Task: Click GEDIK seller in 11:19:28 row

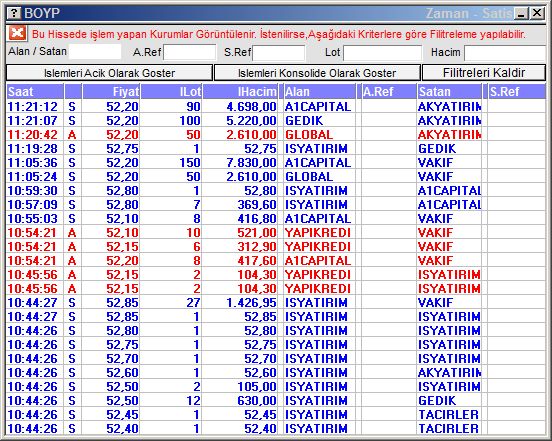Action: pyautogui.click(x=437, y=149)
